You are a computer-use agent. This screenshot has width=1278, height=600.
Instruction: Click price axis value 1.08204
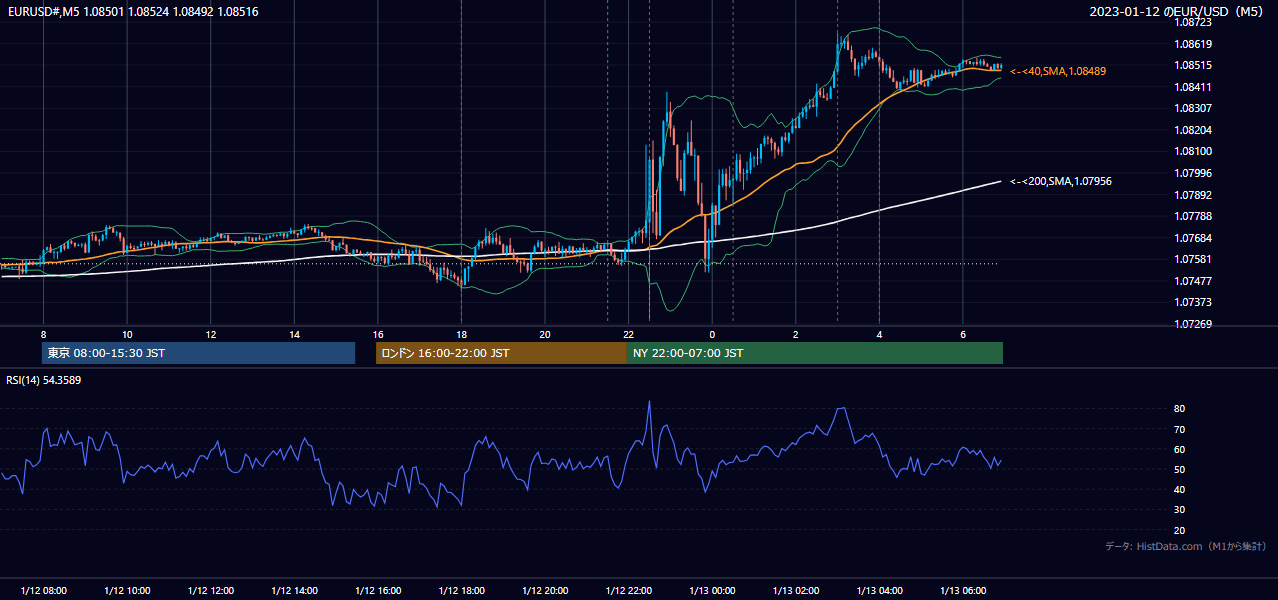[x=1194, y=130]
